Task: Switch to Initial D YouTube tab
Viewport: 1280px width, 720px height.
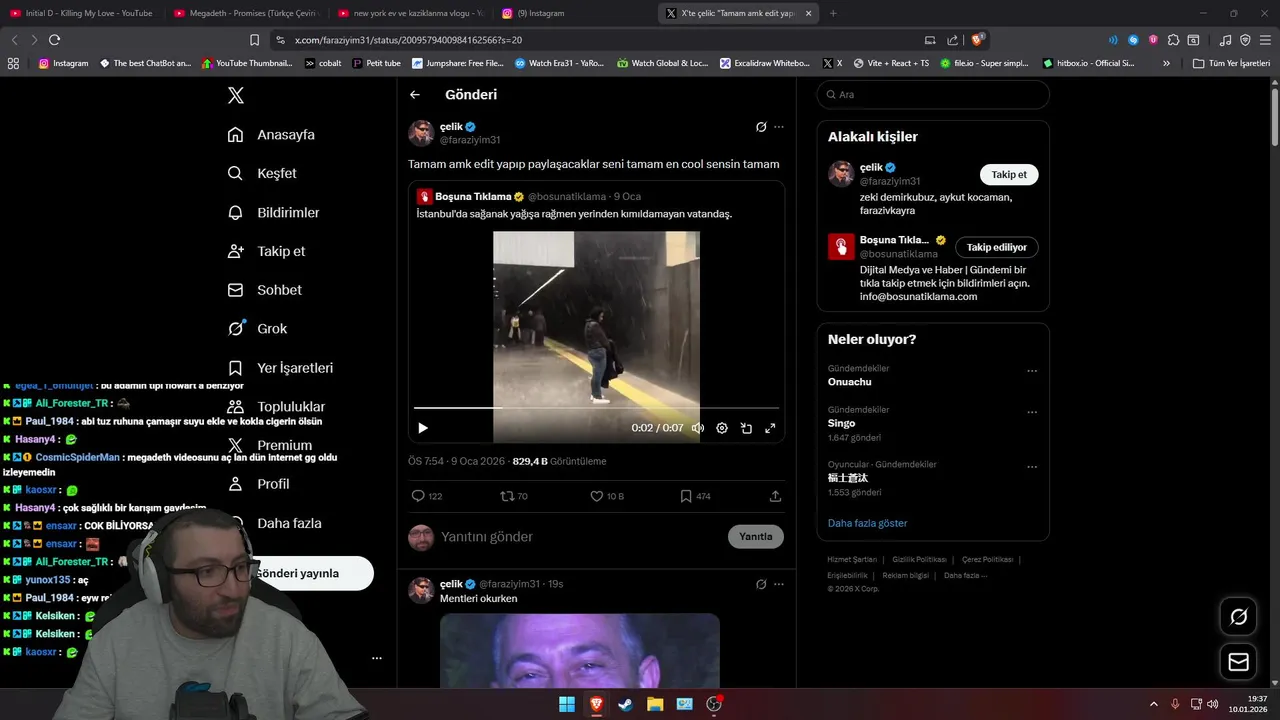Action: click(81, 13)
